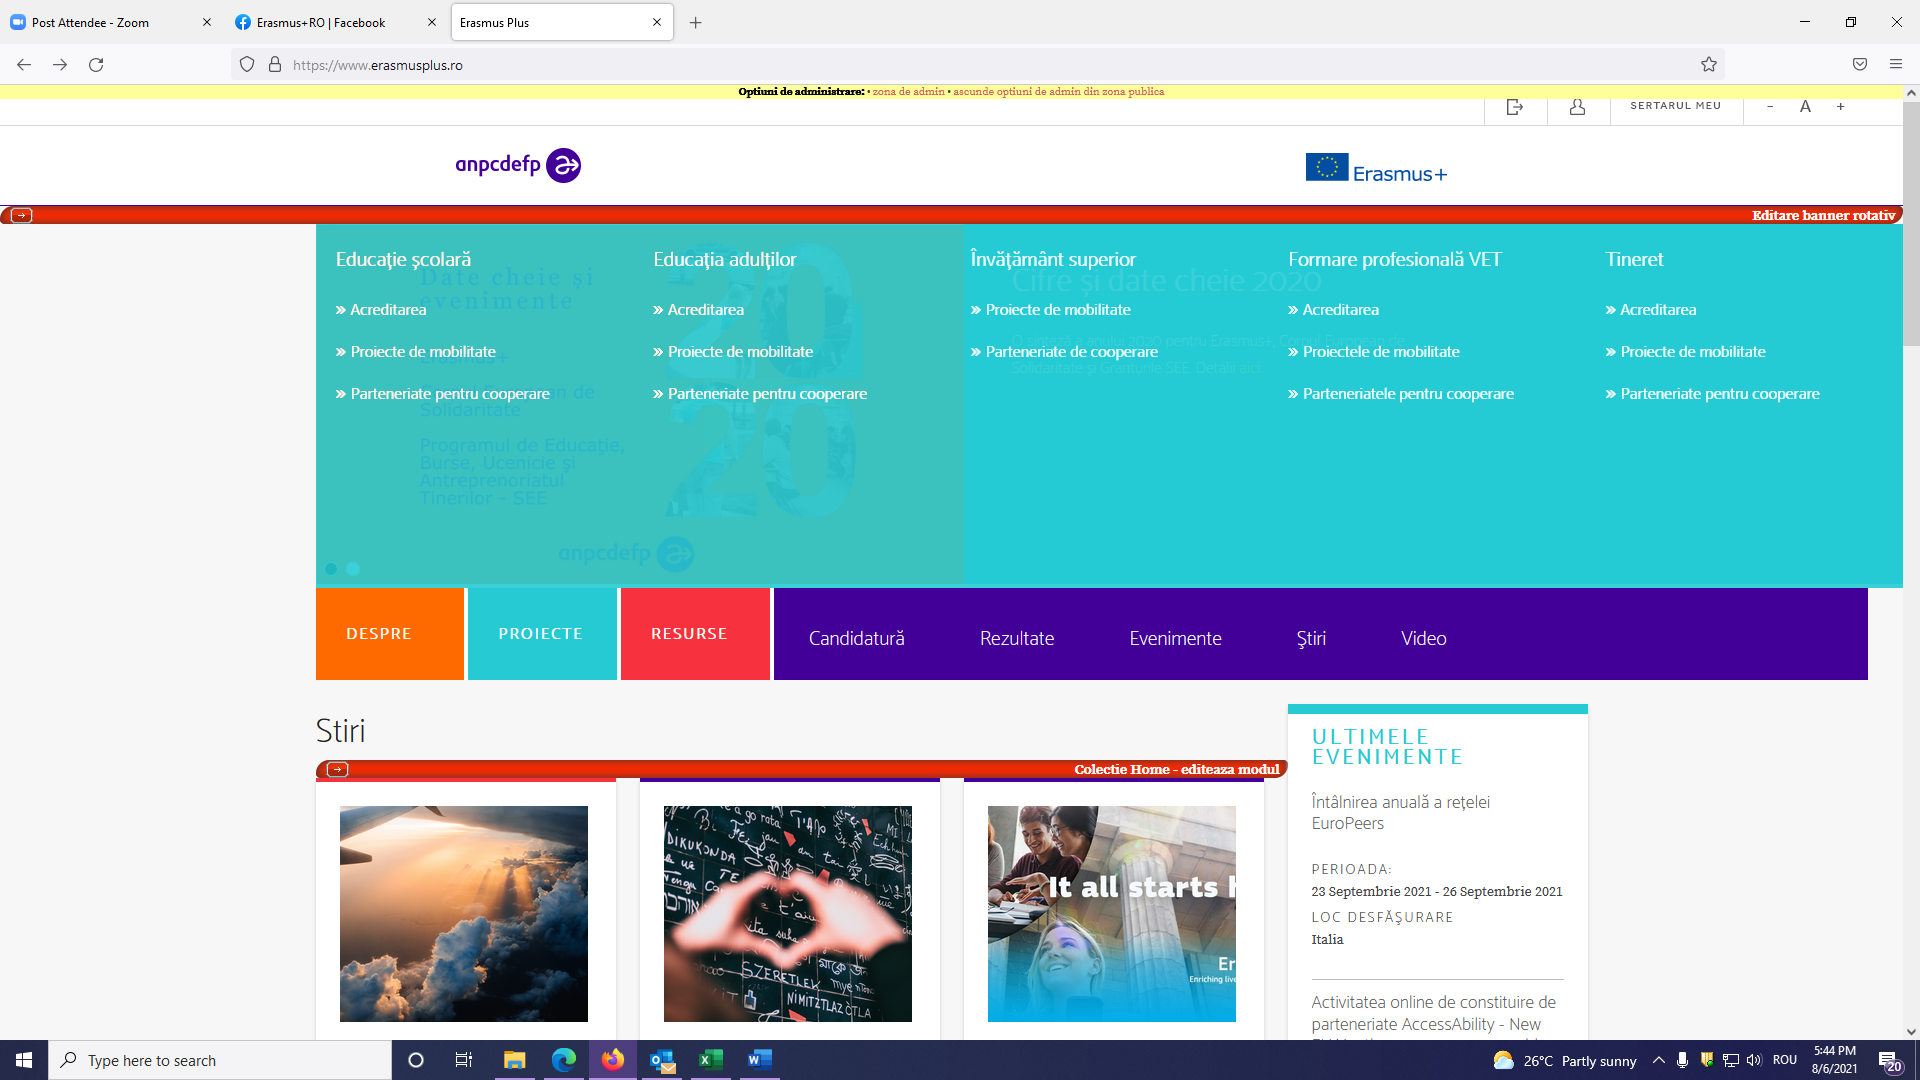1920x1080 pixels.
Task: Open Întâlnirea anuală a rețelei EuroPeers
Action: pyautogui.click(x=1401, y=812)
